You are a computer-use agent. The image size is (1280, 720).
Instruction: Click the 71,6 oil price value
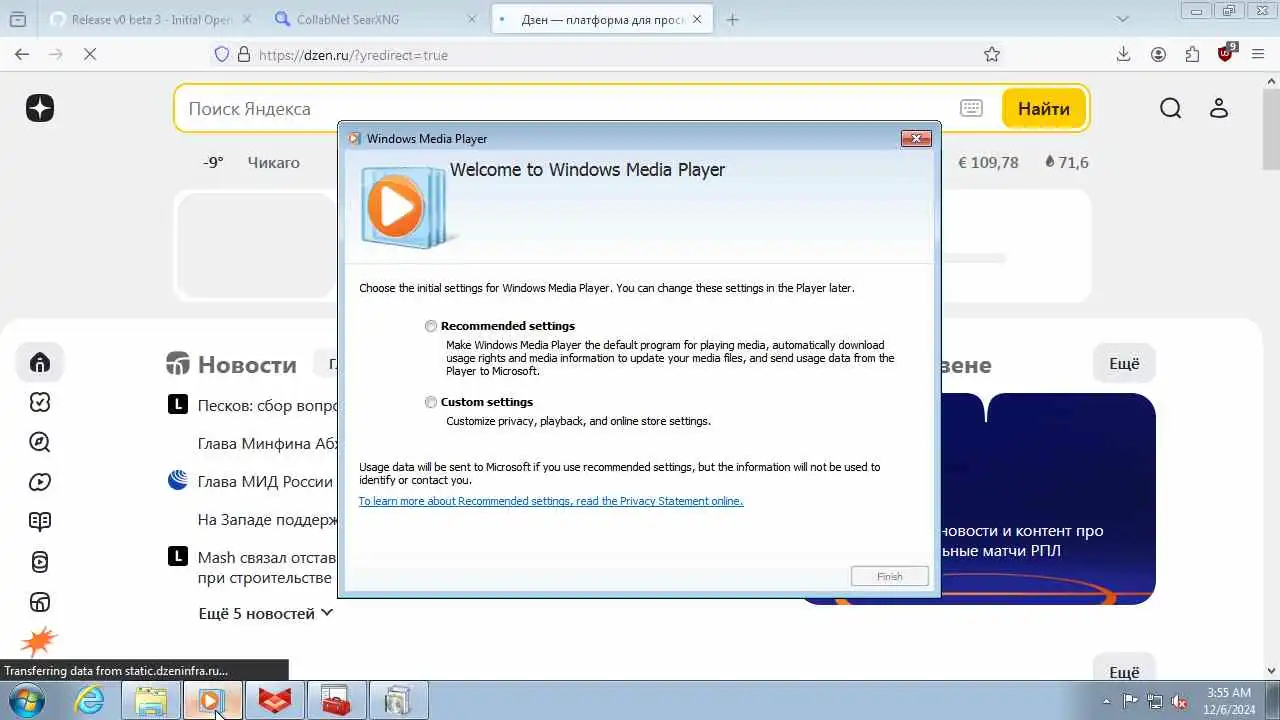1066,162
